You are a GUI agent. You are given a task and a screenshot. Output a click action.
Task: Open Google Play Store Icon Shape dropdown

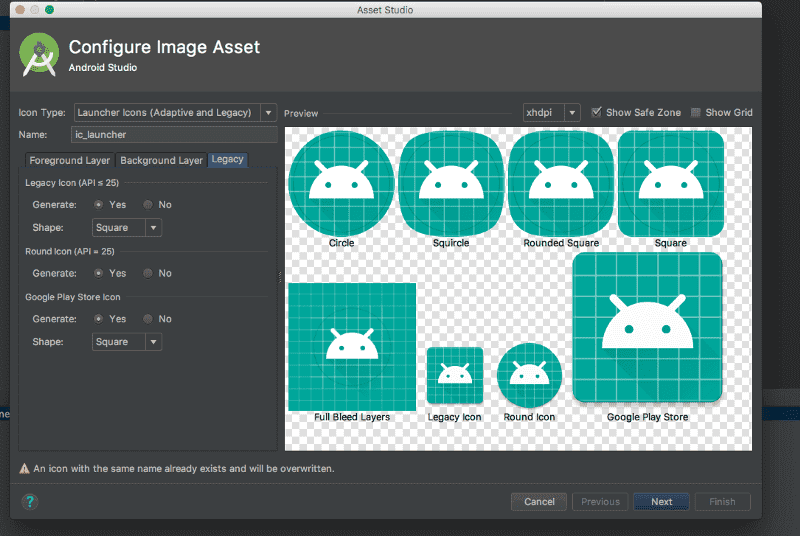(x=127, y=342)
